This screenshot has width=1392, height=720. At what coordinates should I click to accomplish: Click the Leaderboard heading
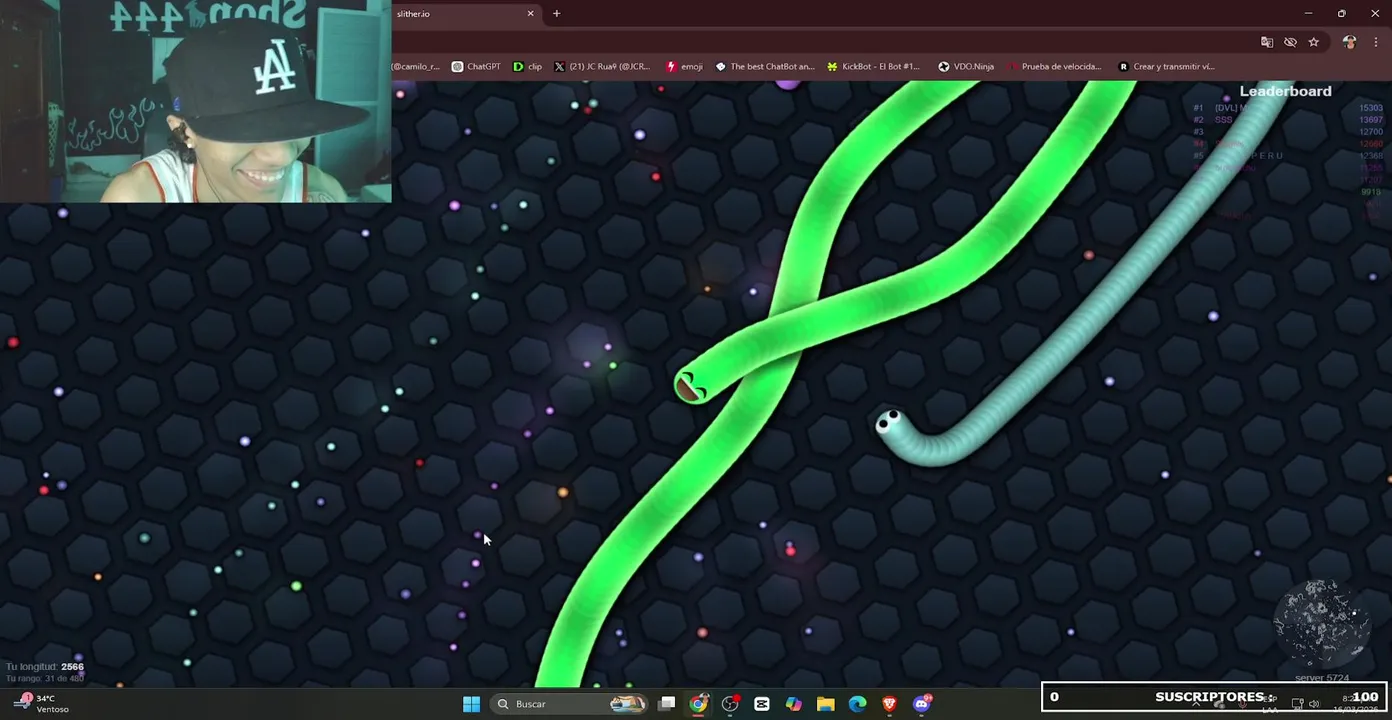coord(1285,91)
